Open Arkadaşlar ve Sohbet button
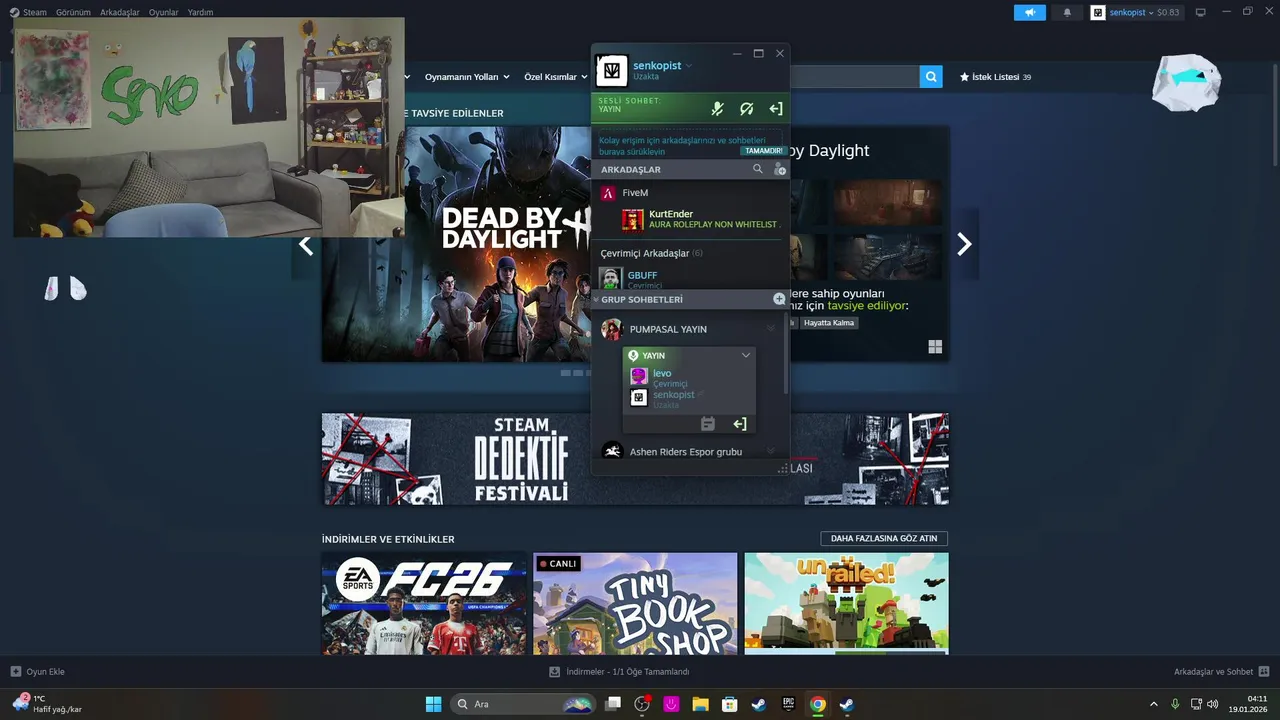Viewport: 1280px width, 720px height. (x=1221, y=672)
